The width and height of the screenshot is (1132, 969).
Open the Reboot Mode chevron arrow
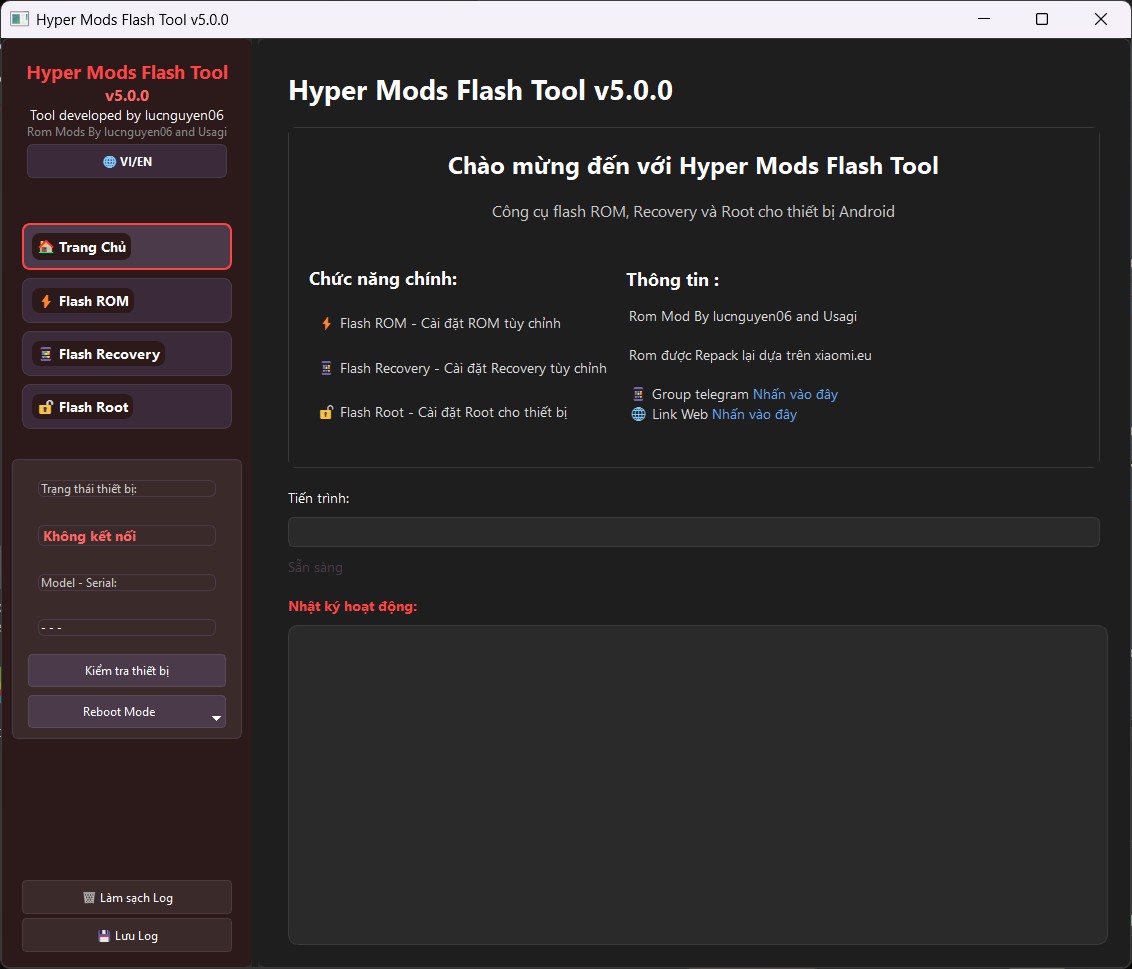coord(216,716)
